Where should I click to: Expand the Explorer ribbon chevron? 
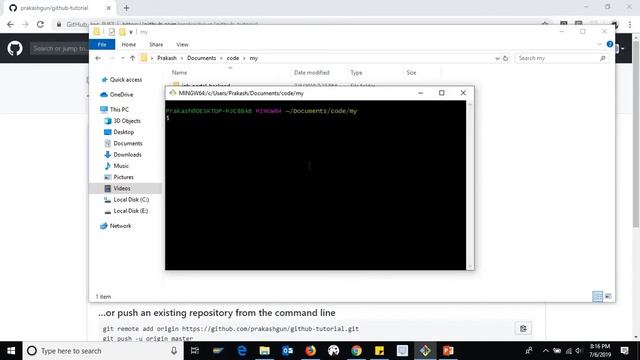599,44
